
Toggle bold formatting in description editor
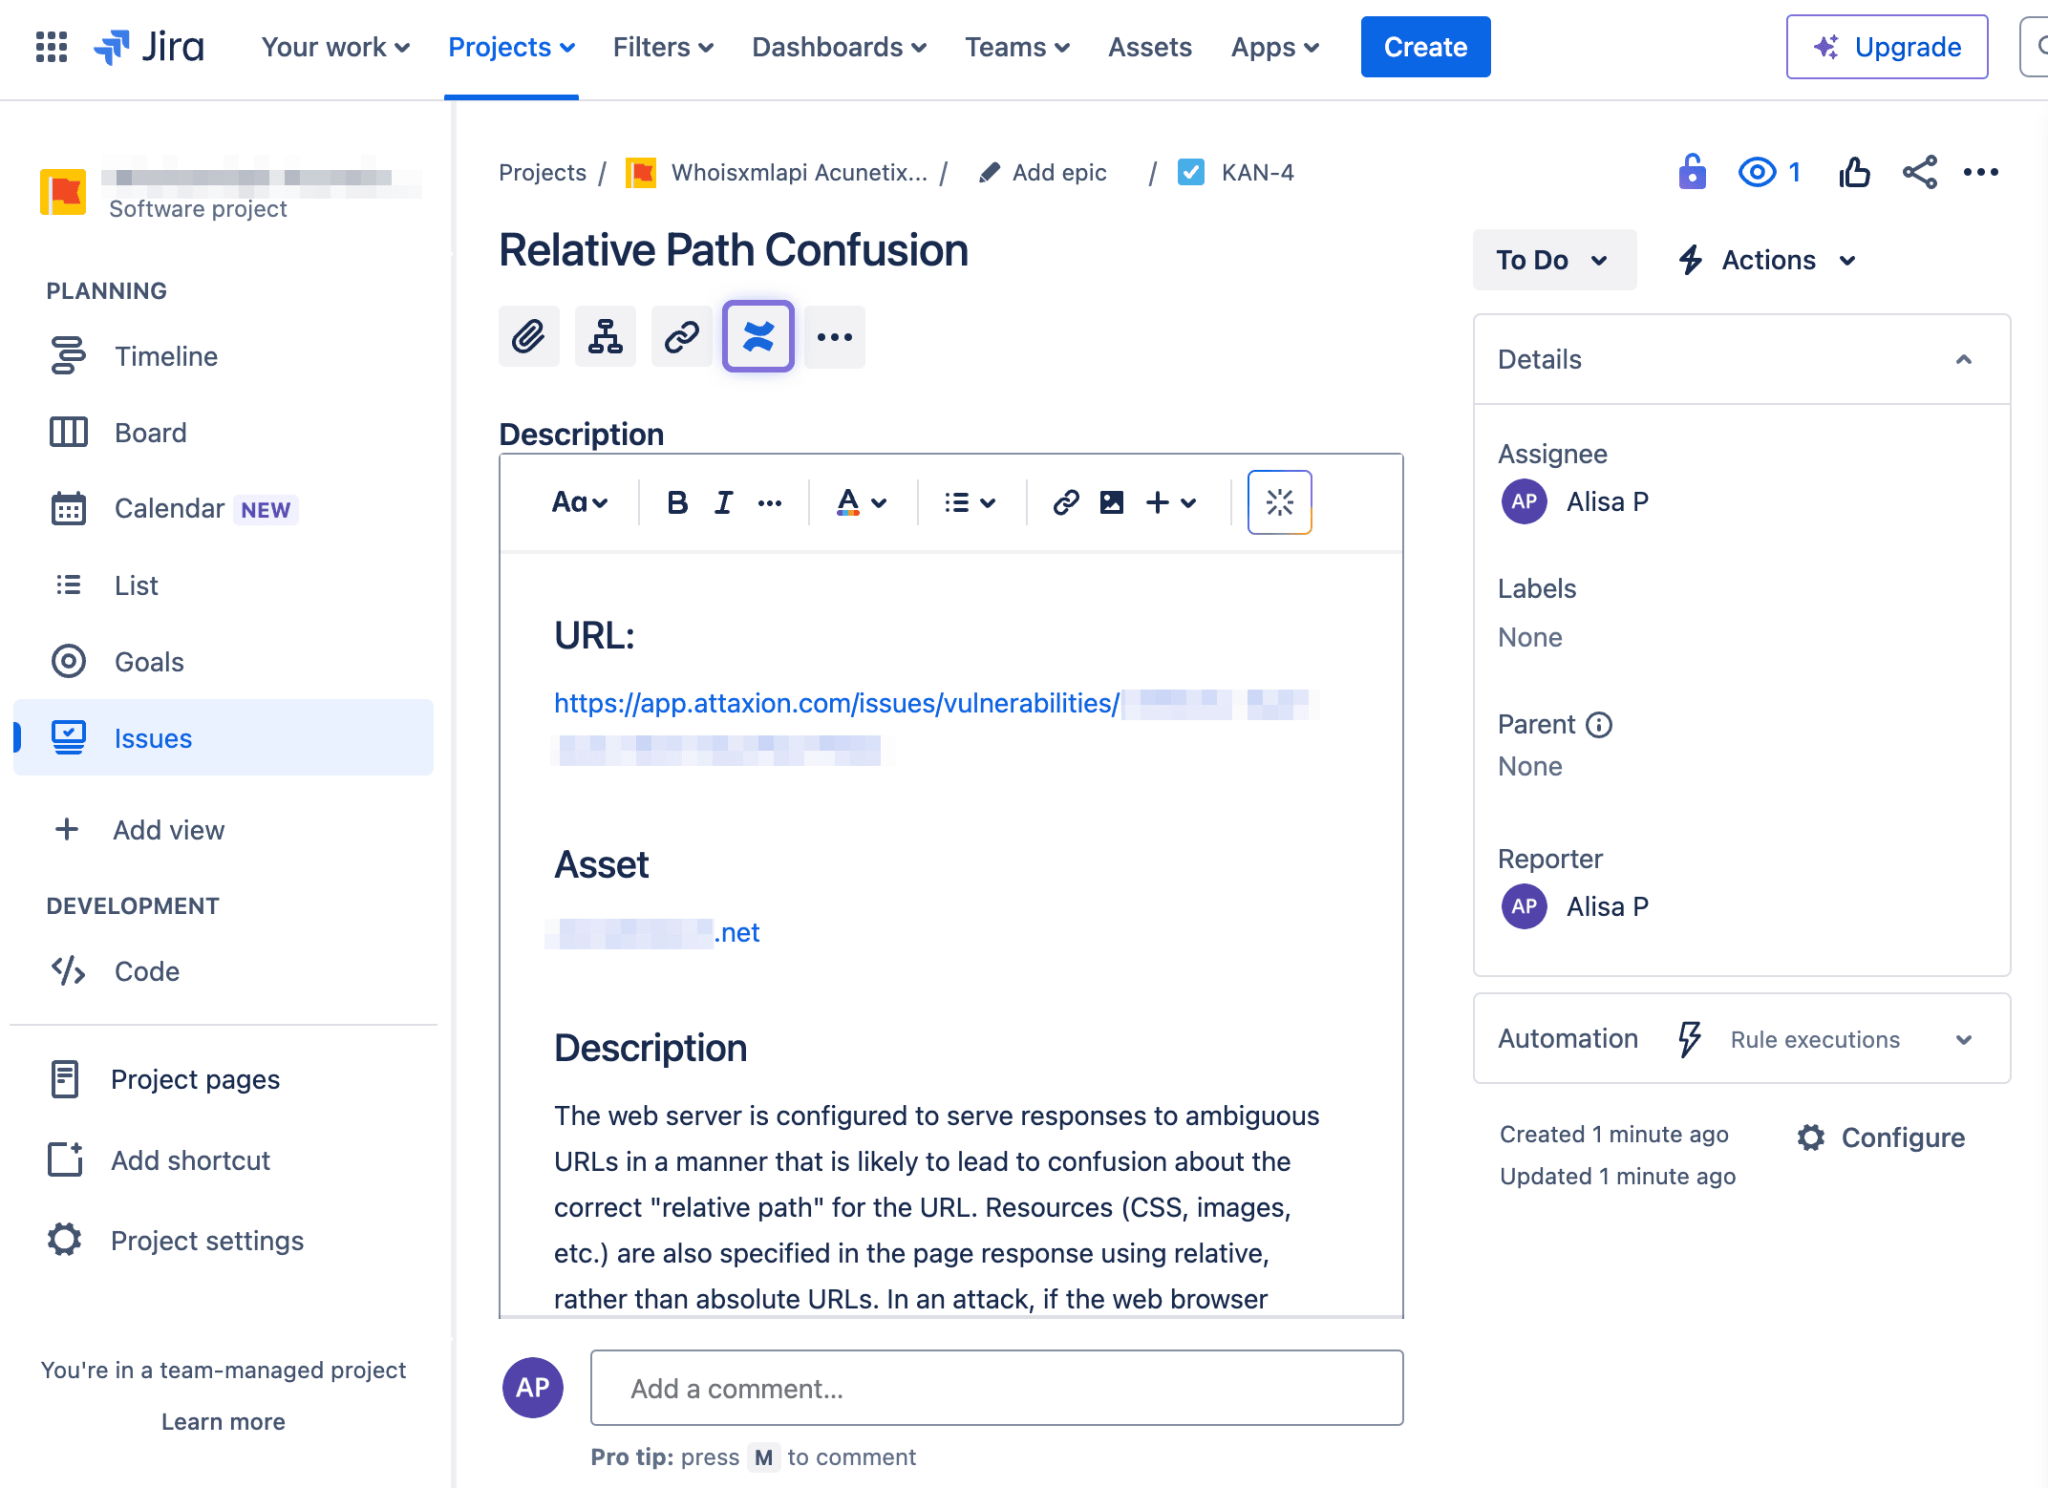[x=677, y=502]
